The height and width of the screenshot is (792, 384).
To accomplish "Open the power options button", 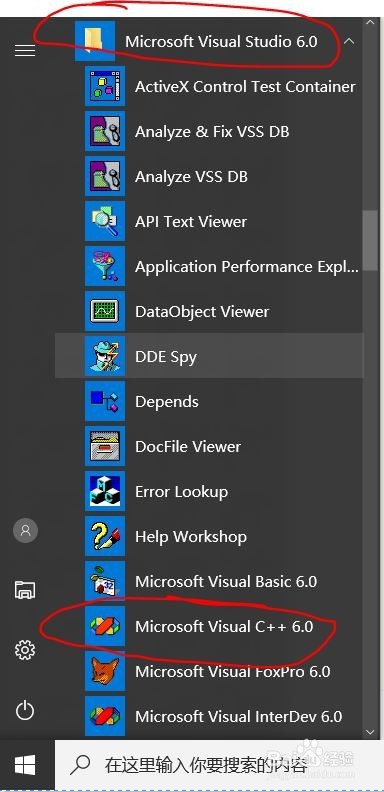I will pyautogui.click(x=25, y=711).
